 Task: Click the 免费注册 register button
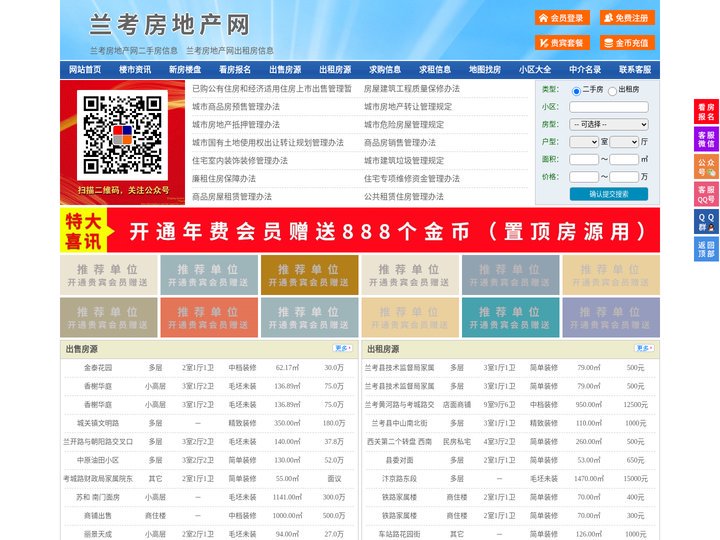pos(627,18)
